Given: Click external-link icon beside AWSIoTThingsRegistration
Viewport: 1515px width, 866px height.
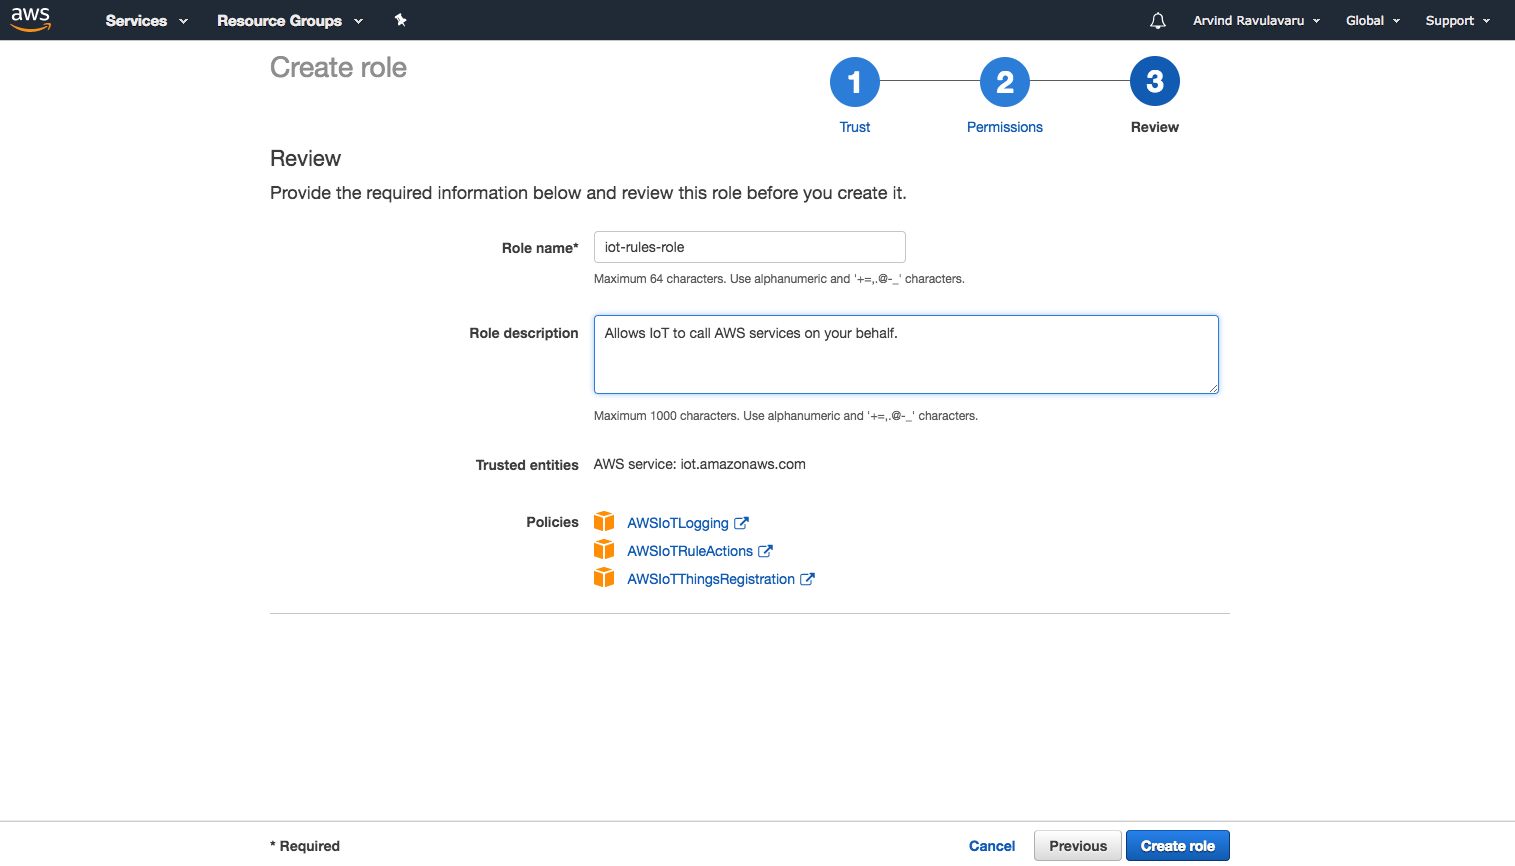Looking at the screenshot, I should click(x=807, y=579).
